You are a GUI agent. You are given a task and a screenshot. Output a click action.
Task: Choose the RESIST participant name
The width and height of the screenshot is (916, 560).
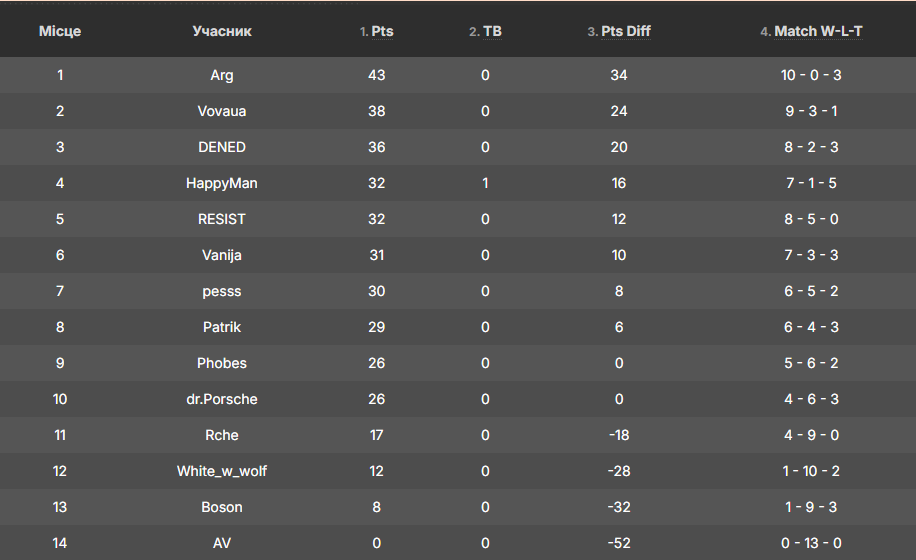coord(222,219)
